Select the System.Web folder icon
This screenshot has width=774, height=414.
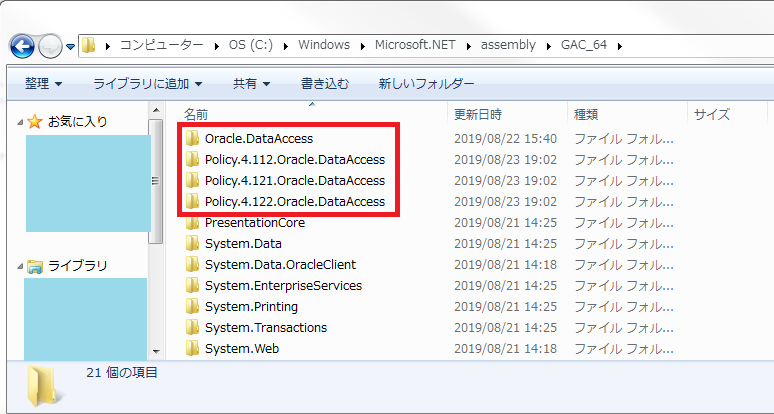click(x=192, y=349)
